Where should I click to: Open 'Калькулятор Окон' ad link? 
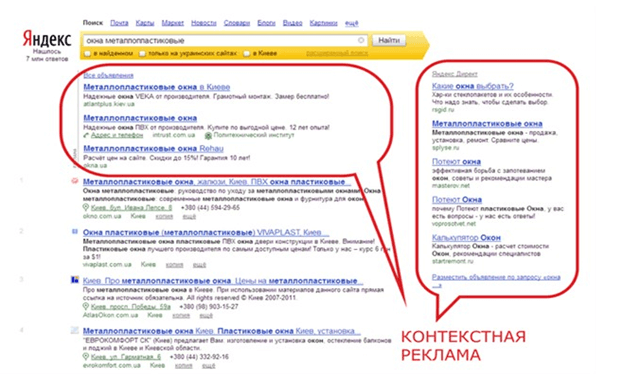point(466,237)
